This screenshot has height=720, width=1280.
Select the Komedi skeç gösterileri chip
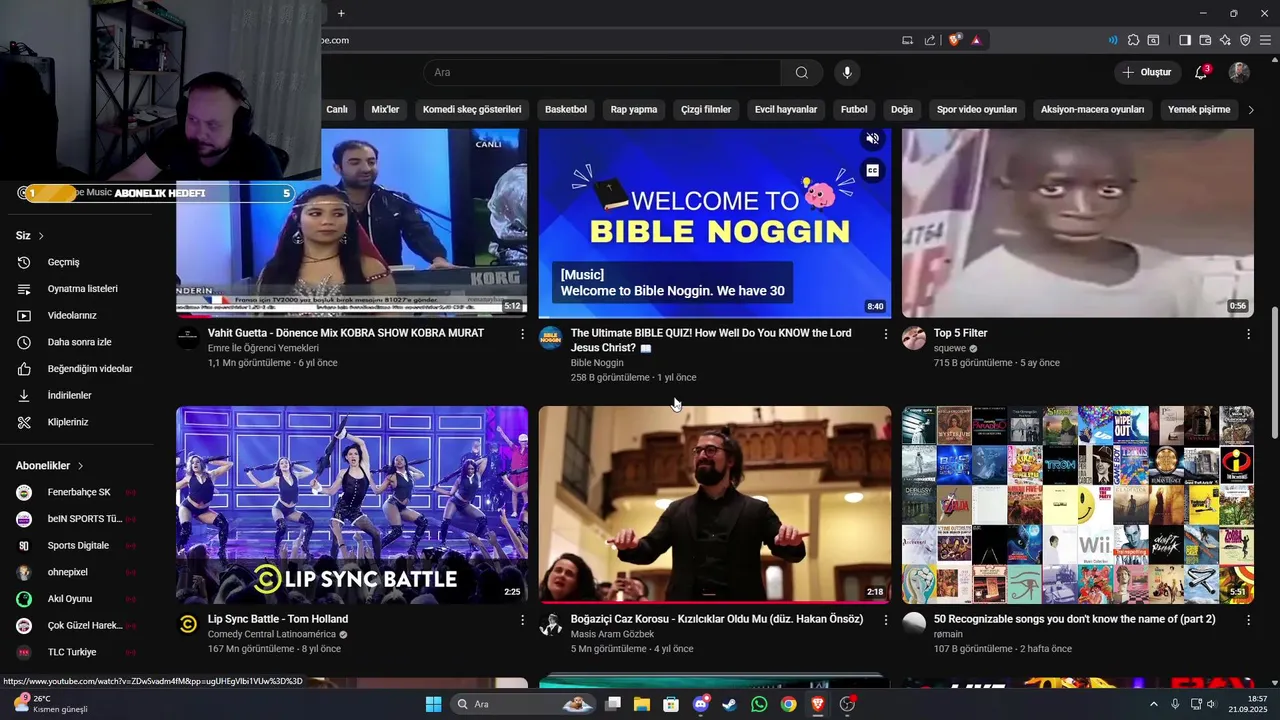click(x=472, y=109)
